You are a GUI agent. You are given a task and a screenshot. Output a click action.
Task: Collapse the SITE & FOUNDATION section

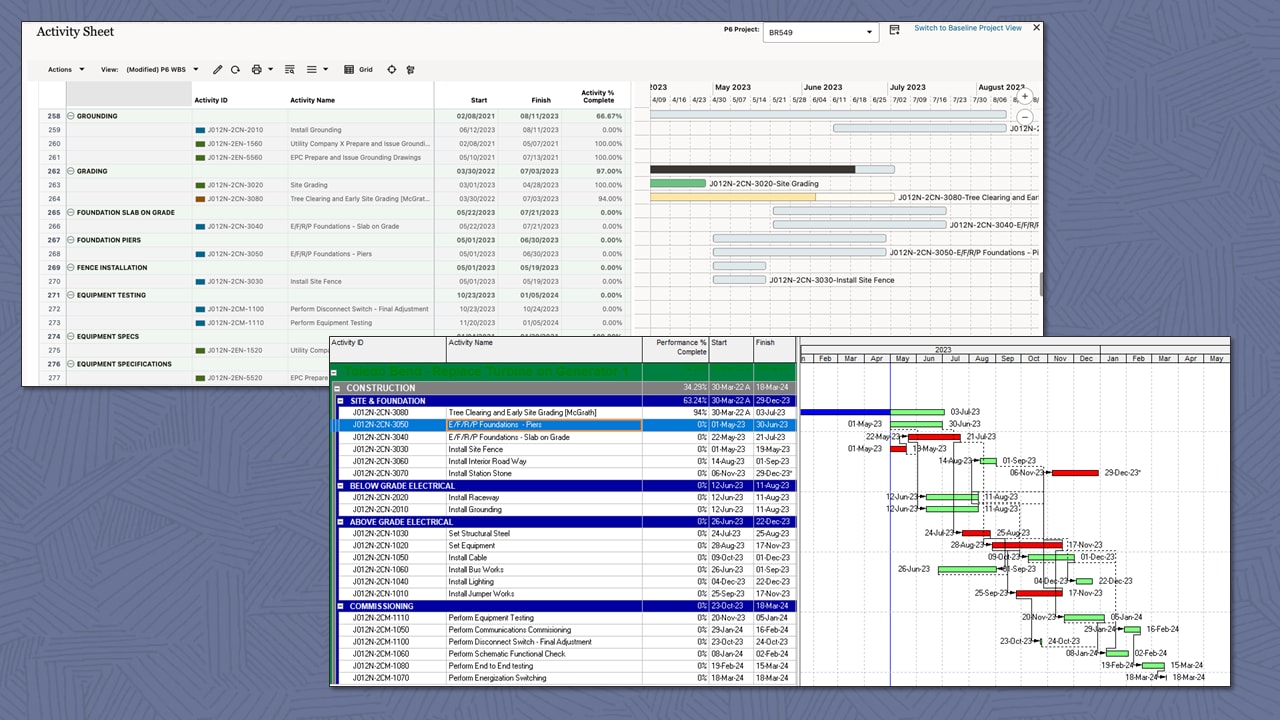point(341,400)
